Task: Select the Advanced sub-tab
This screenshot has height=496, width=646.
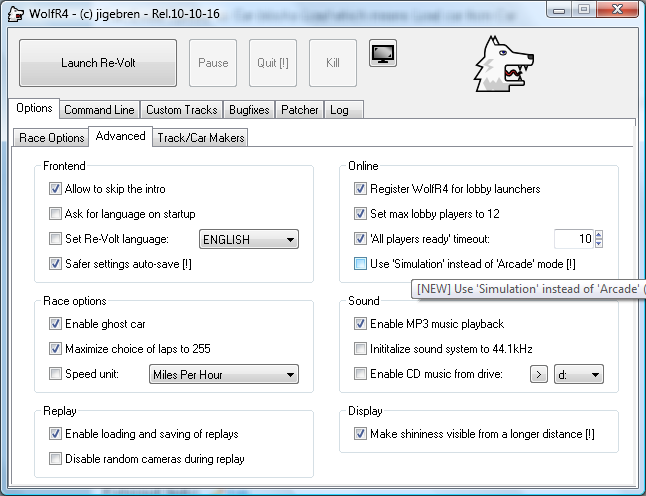Action: (x=120, y=136)
